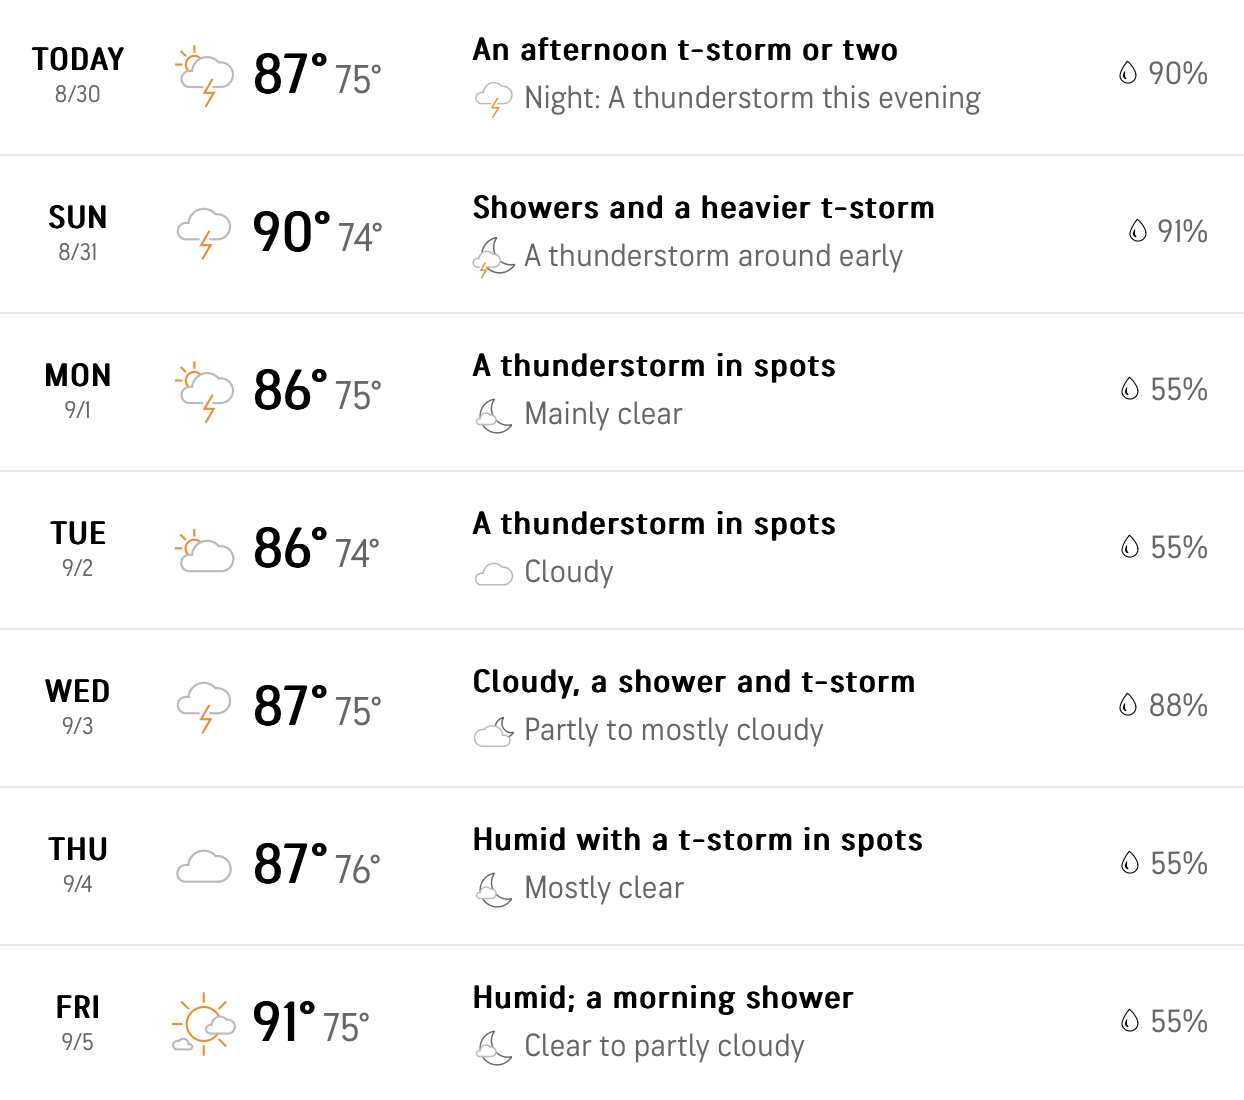Click Monday's sun and thunderstorm icon
The image size is (1244, 1100).
pos(204,392)
